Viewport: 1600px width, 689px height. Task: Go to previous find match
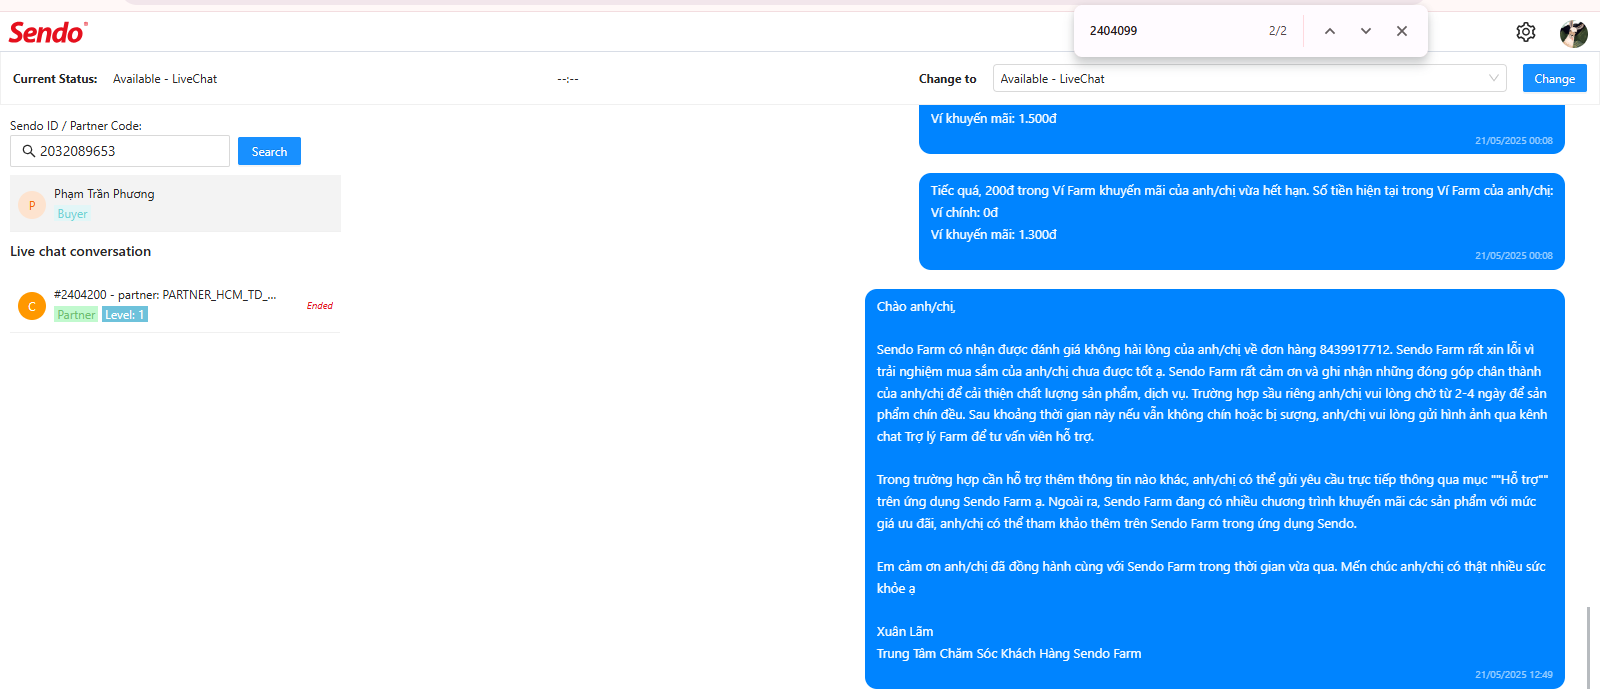pyautogui.click(x=1329, y=31)
